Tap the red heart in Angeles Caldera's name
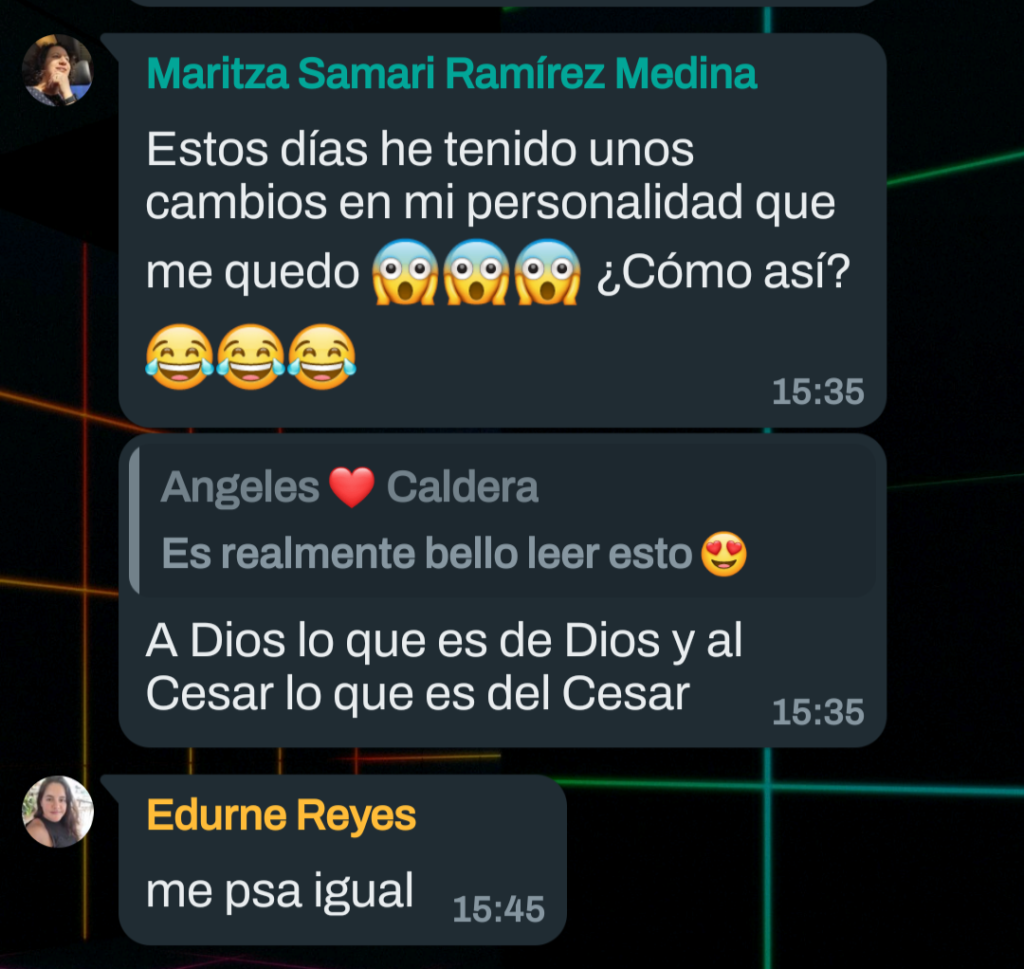1024x969 pixels. [x=352, y=488]
